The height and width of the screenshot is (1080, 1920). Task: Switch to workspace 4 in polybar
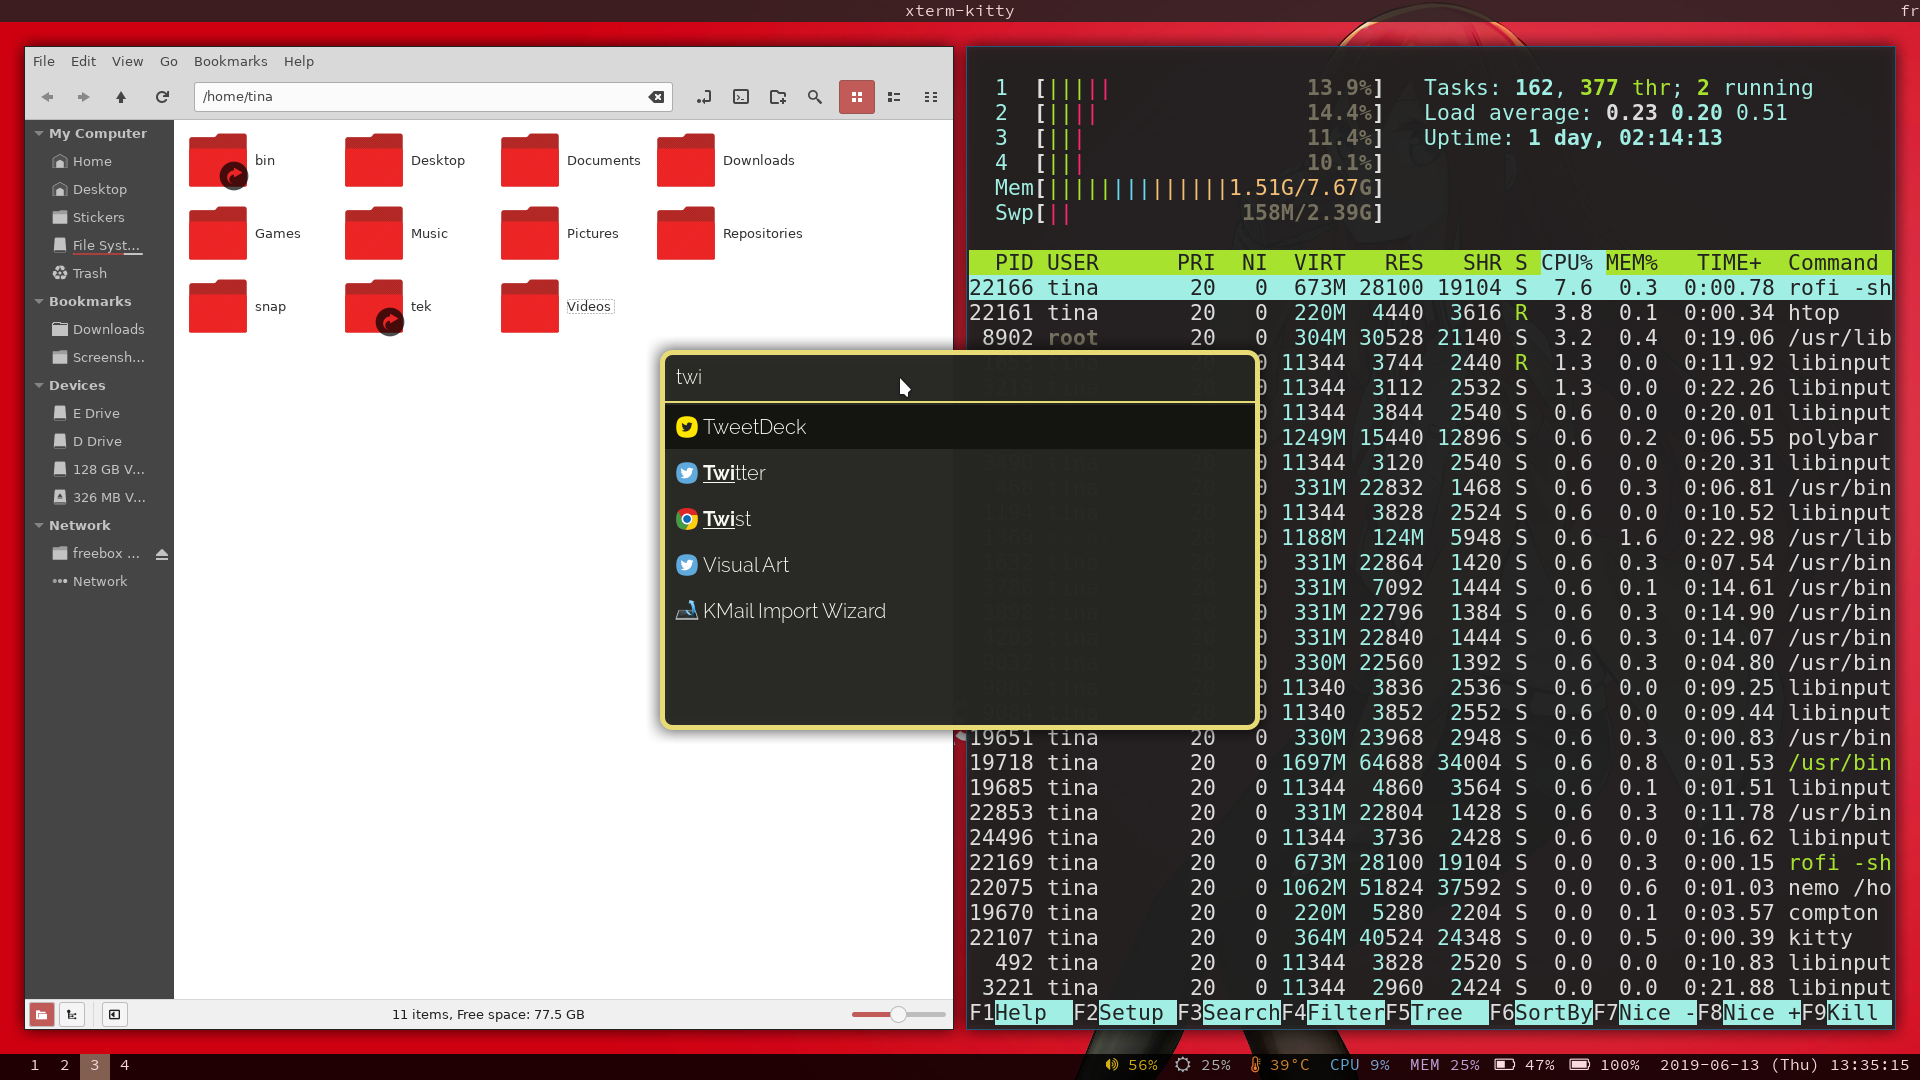point(125,1065)
